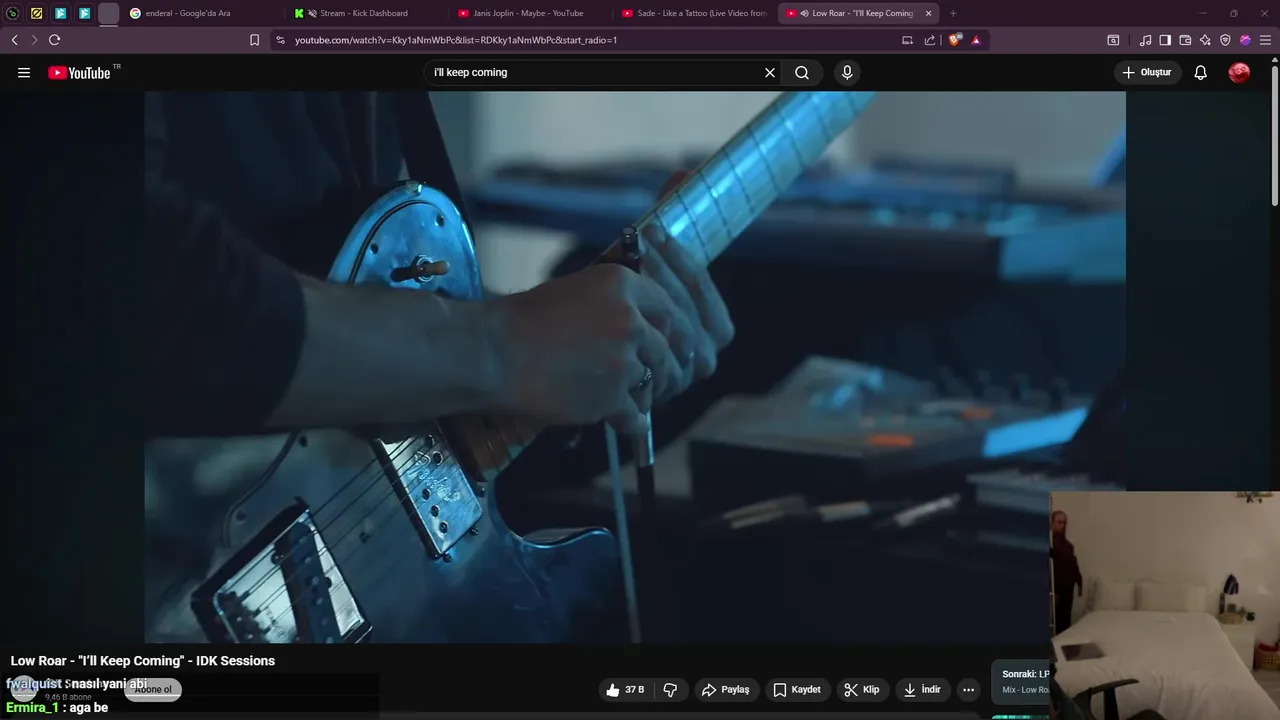Click the youtube.com address bar URL

(x=456, y=40)
